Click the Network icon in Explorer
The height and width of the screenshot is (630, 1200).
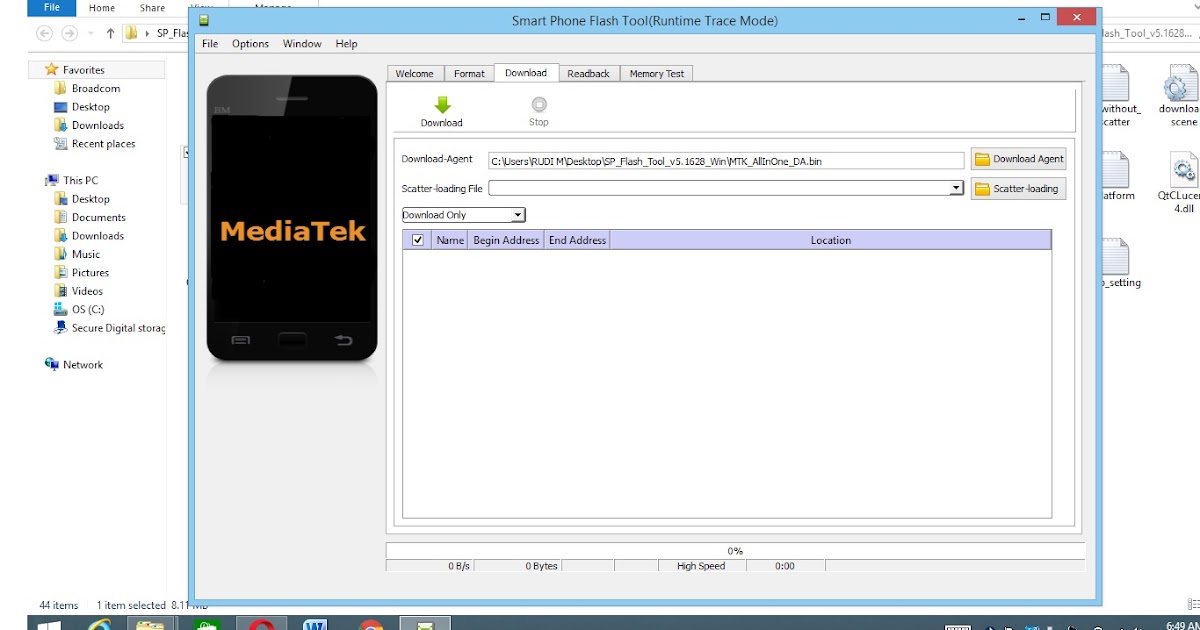(x=52, y=365)
